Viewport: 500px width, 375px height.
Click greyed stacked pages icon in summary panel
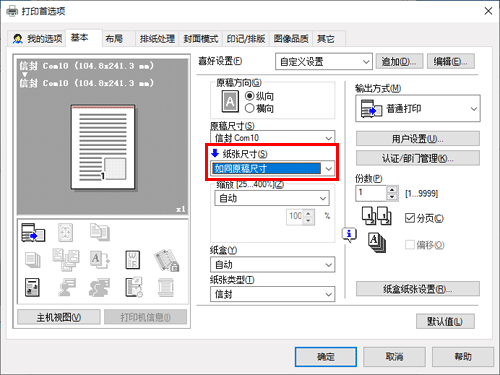(33, 260)
